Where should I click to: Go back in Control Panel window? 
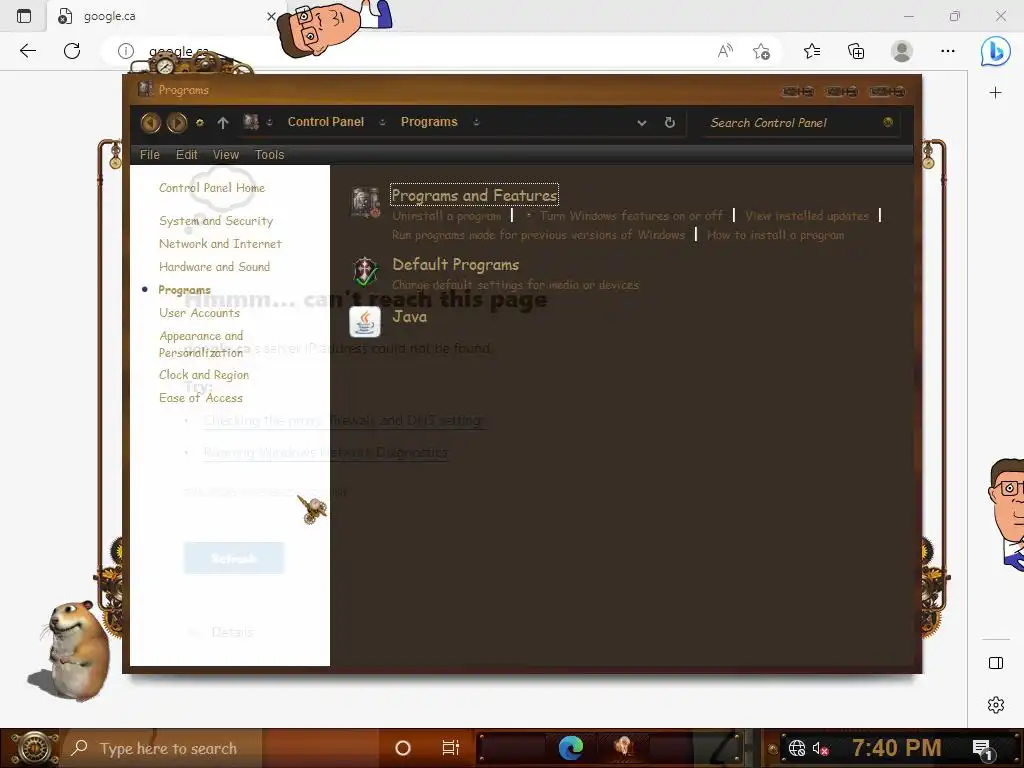coord(150,122)
